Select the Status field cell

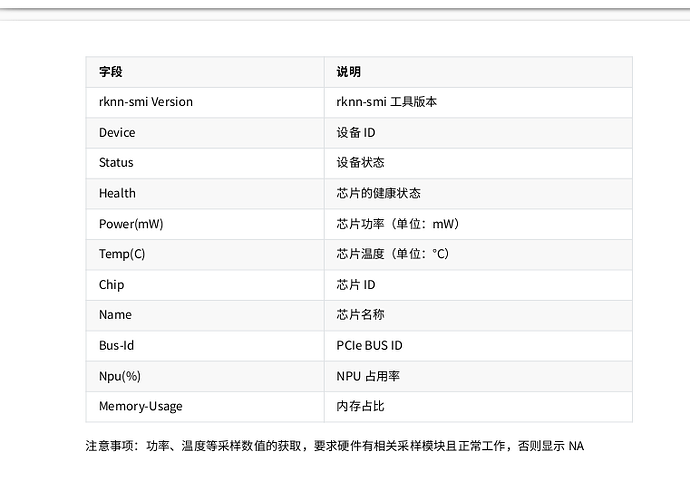click(x=205, y=163)
